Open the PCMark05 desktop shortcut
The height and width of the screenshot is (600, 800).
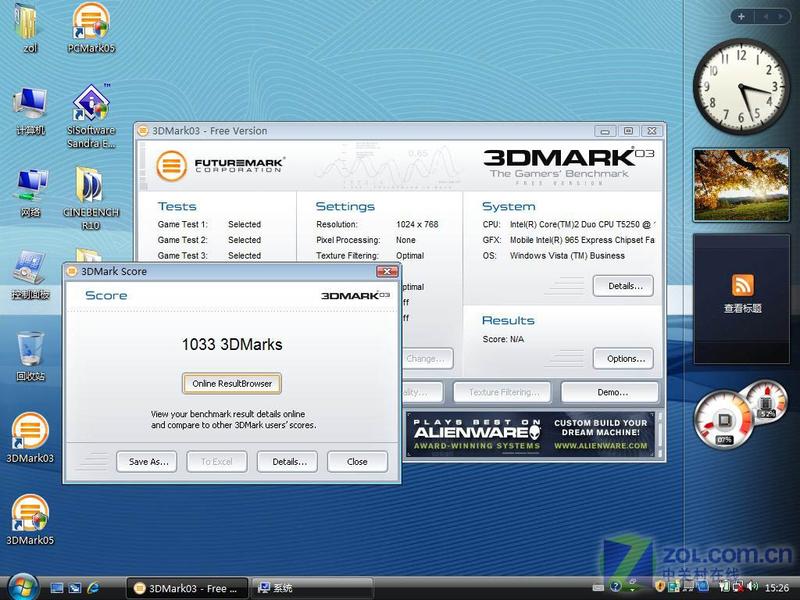(x=91, y=27)
